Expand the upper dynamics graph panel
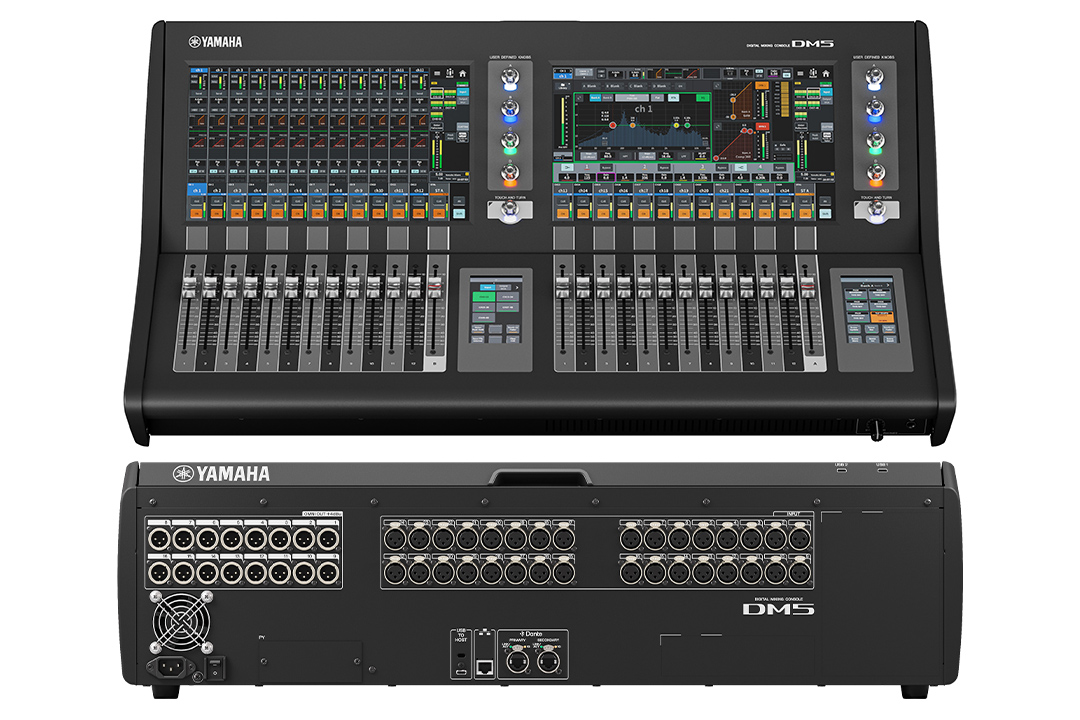 (717, 85)
